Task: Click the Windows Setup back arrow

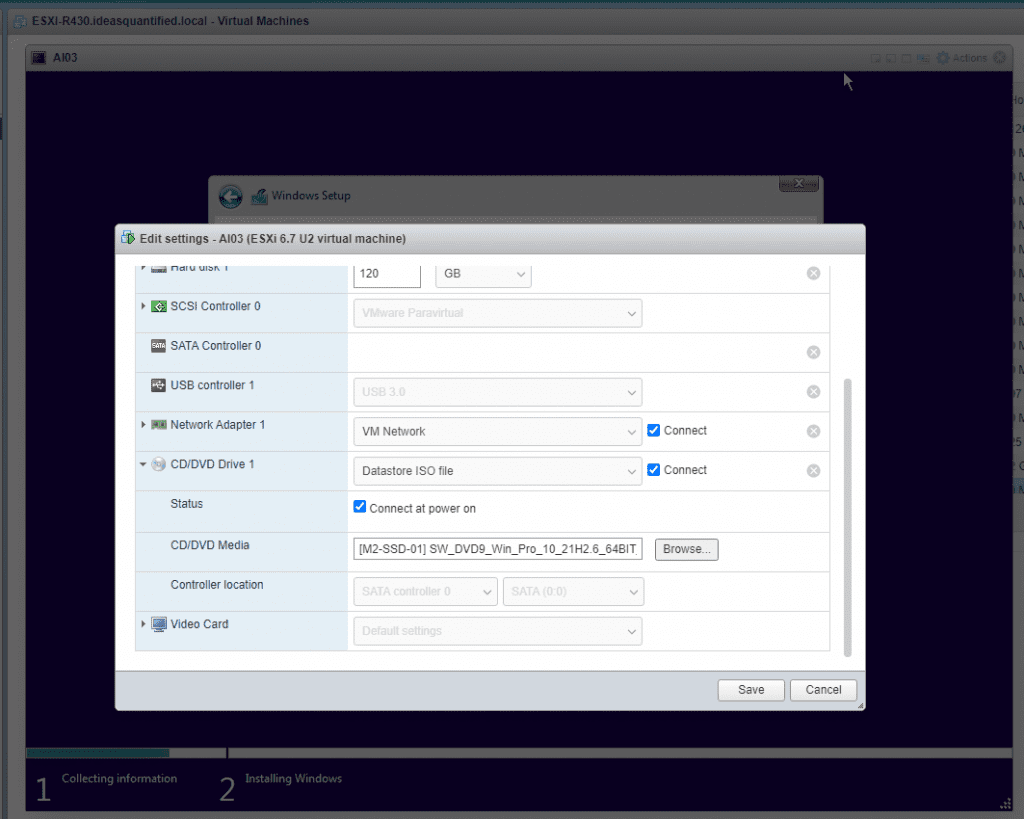Action: pyautogui.click(x=230, y=196)
